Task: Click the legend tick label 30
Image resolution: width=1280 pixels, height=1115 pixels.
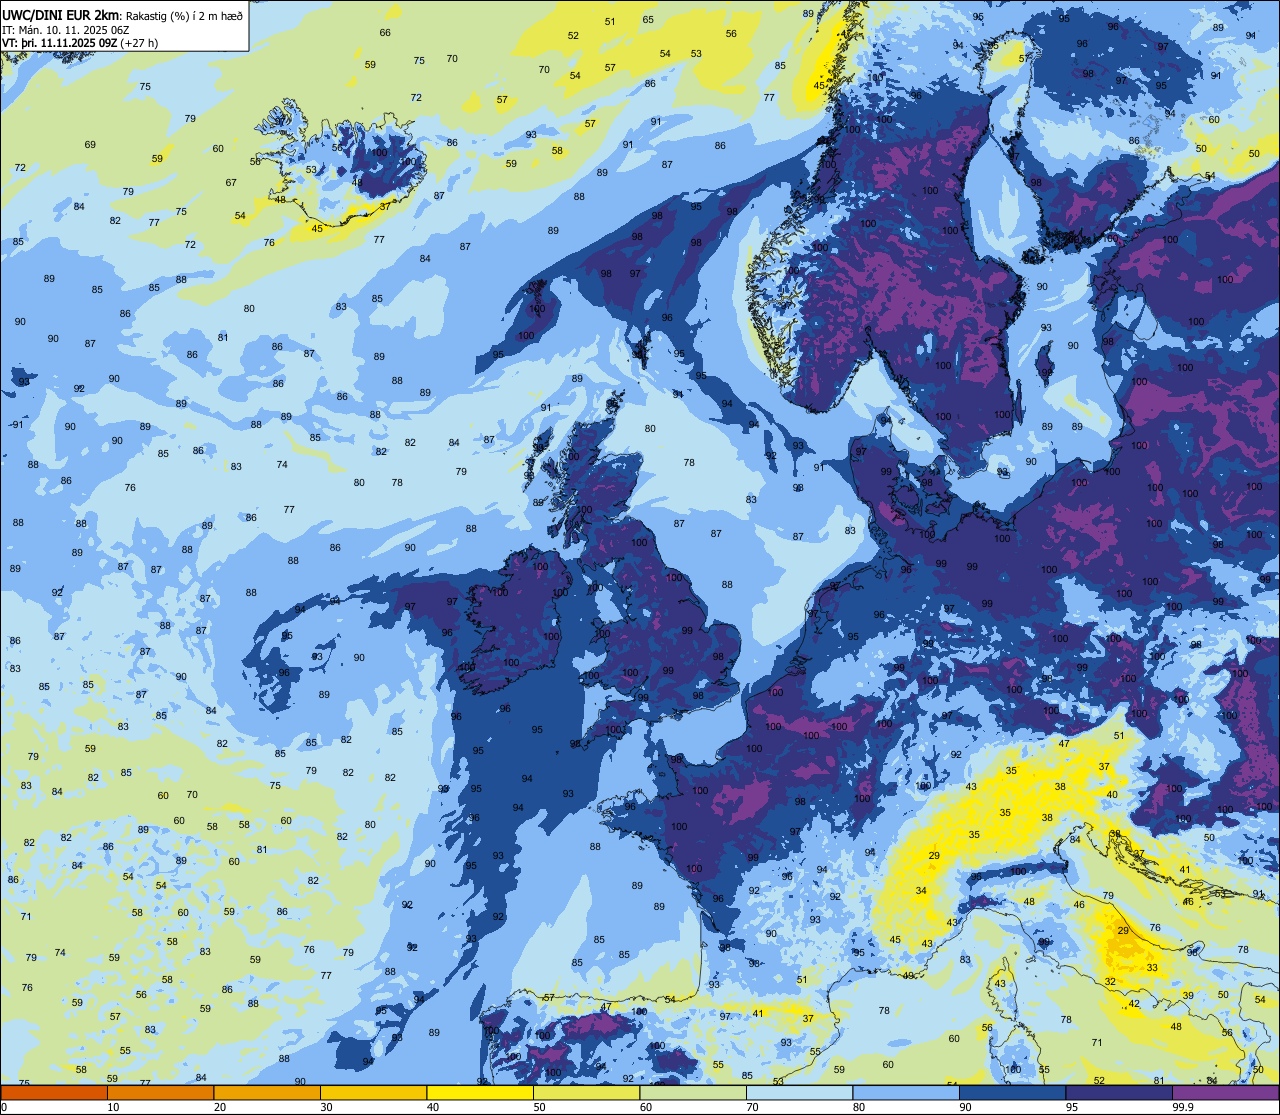Action: pos(326,1107)
